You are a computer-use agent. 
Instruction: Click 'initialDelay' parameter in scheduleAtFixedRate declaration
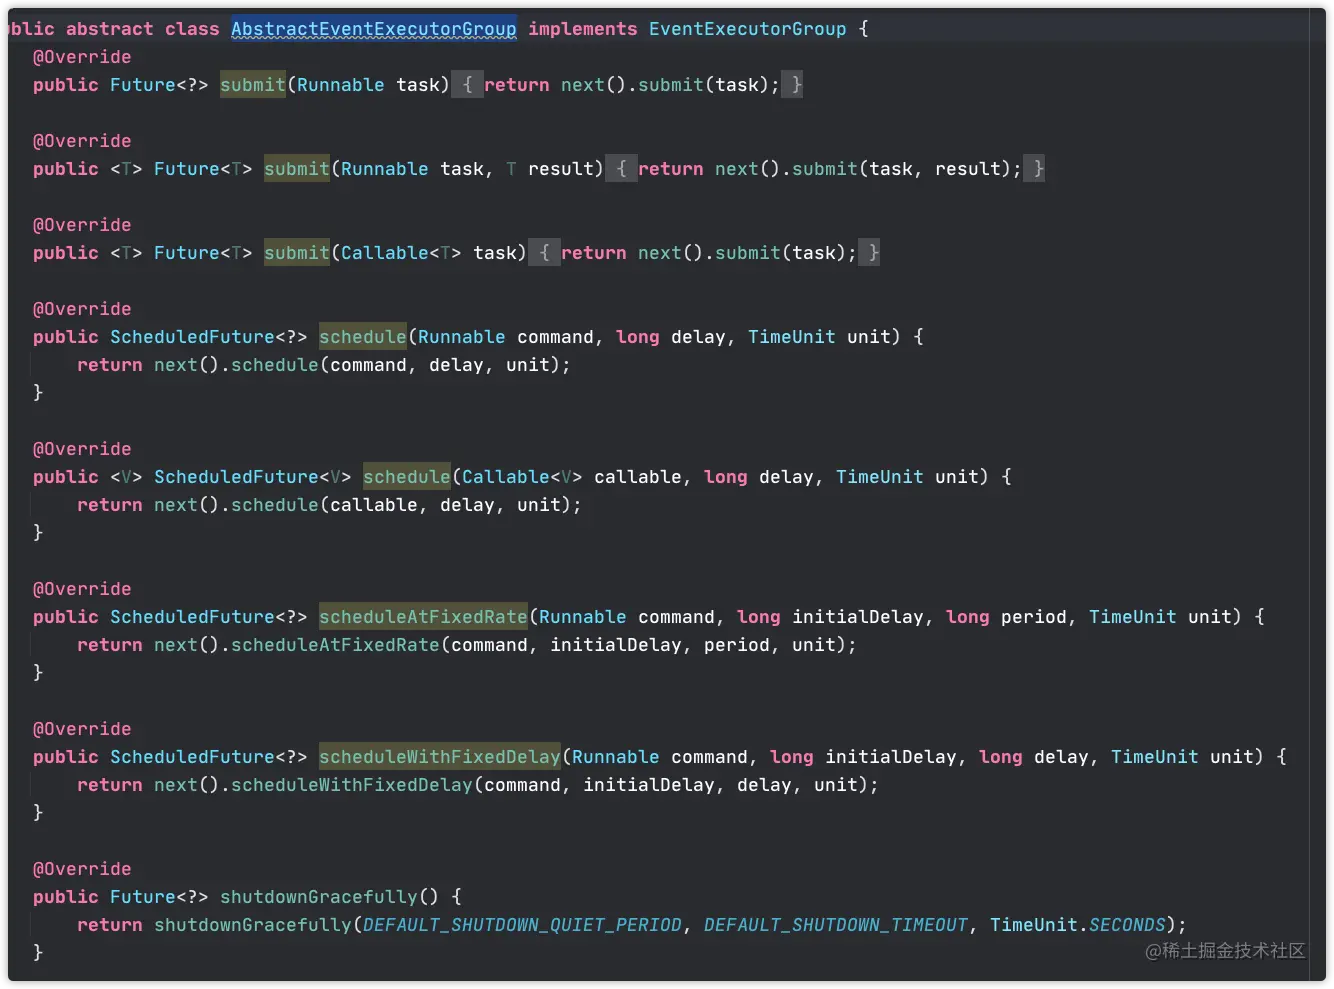click(858, 617)
